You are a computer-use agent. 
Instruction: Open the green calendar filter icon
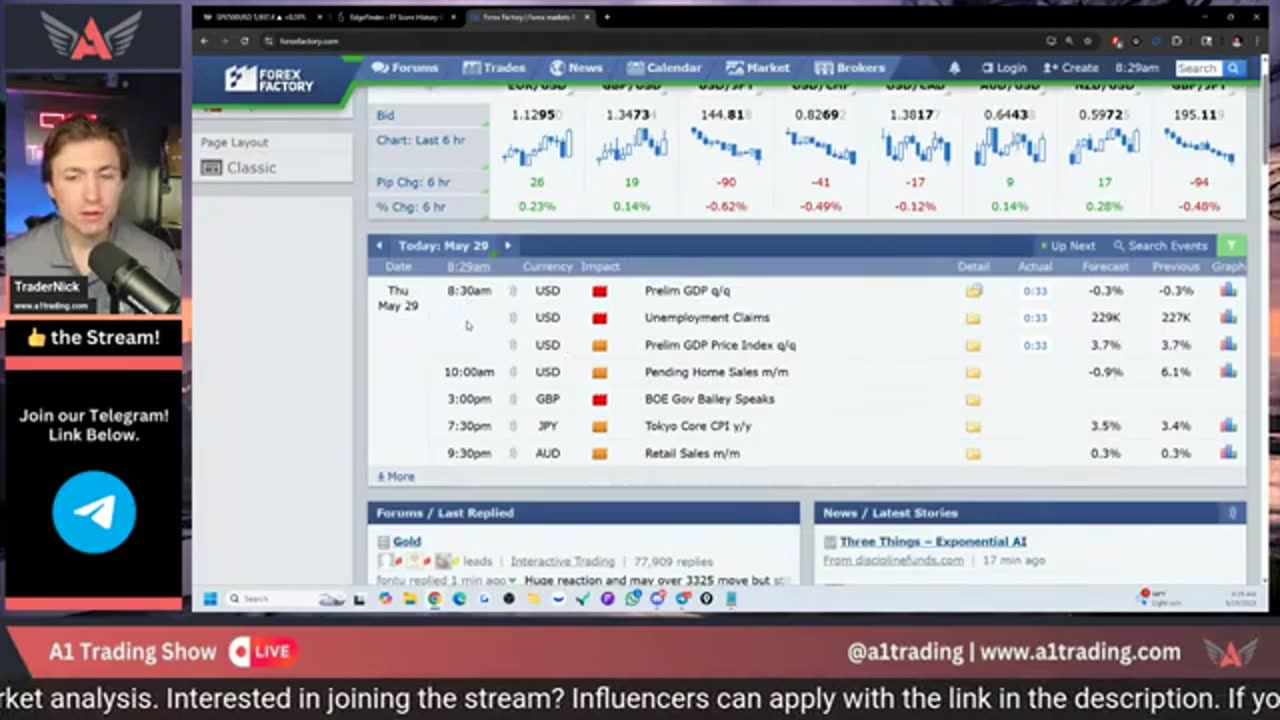point(1231,245)
